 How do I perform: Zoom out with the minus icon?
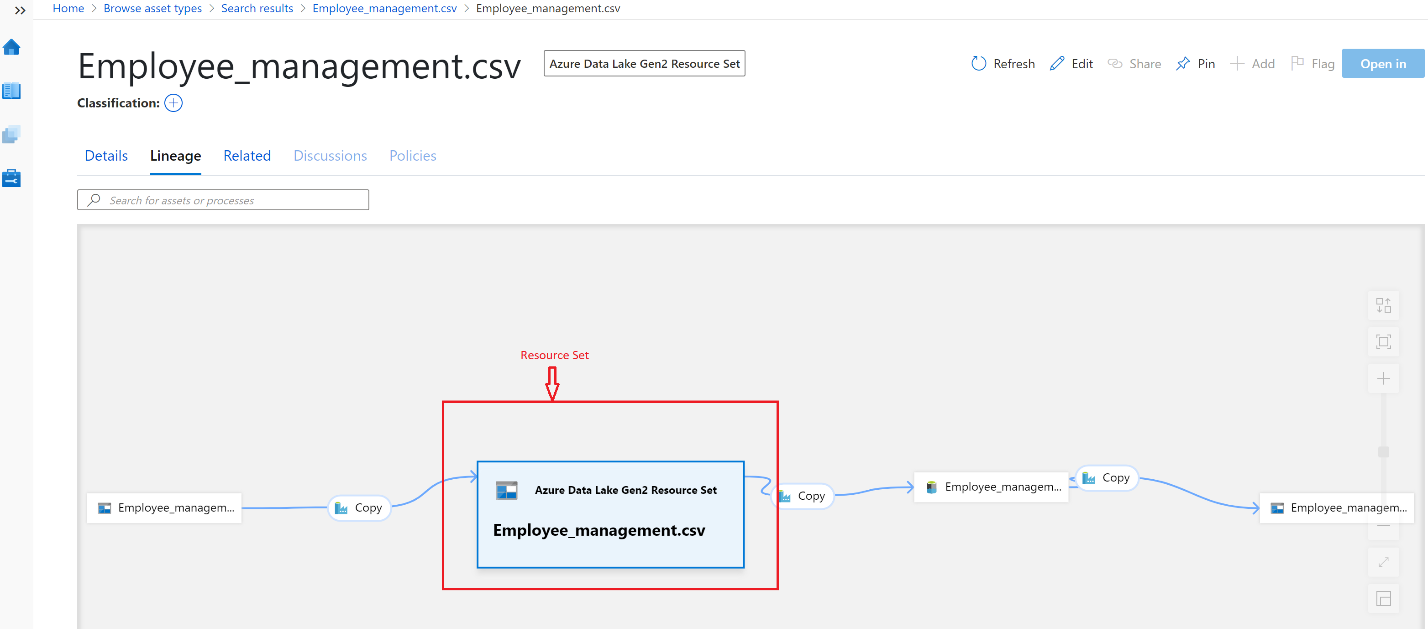tap(1384, 525)
